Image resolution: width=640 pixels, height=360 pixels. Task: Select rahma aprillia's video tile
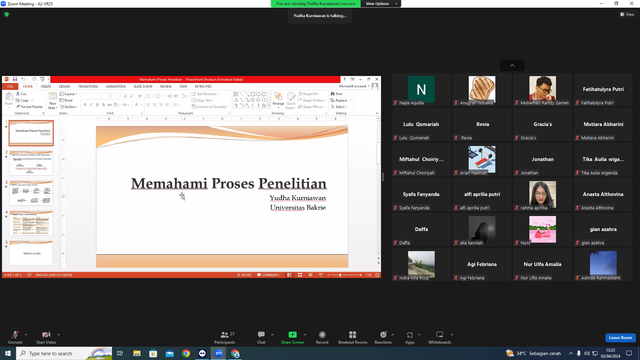pos(542,194)
